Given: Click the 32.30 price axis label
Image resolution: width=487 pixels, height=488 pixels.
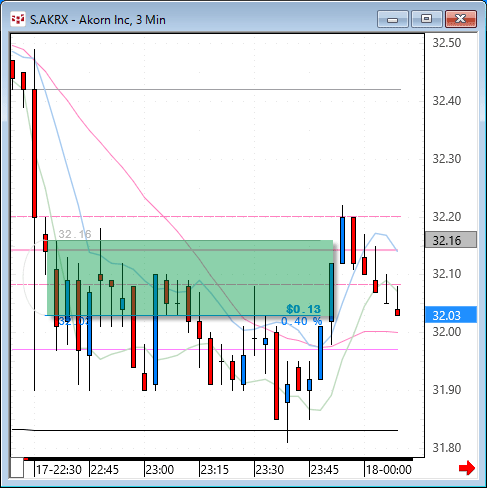Looking at the screenshot, I should click(x=447, y=159).
